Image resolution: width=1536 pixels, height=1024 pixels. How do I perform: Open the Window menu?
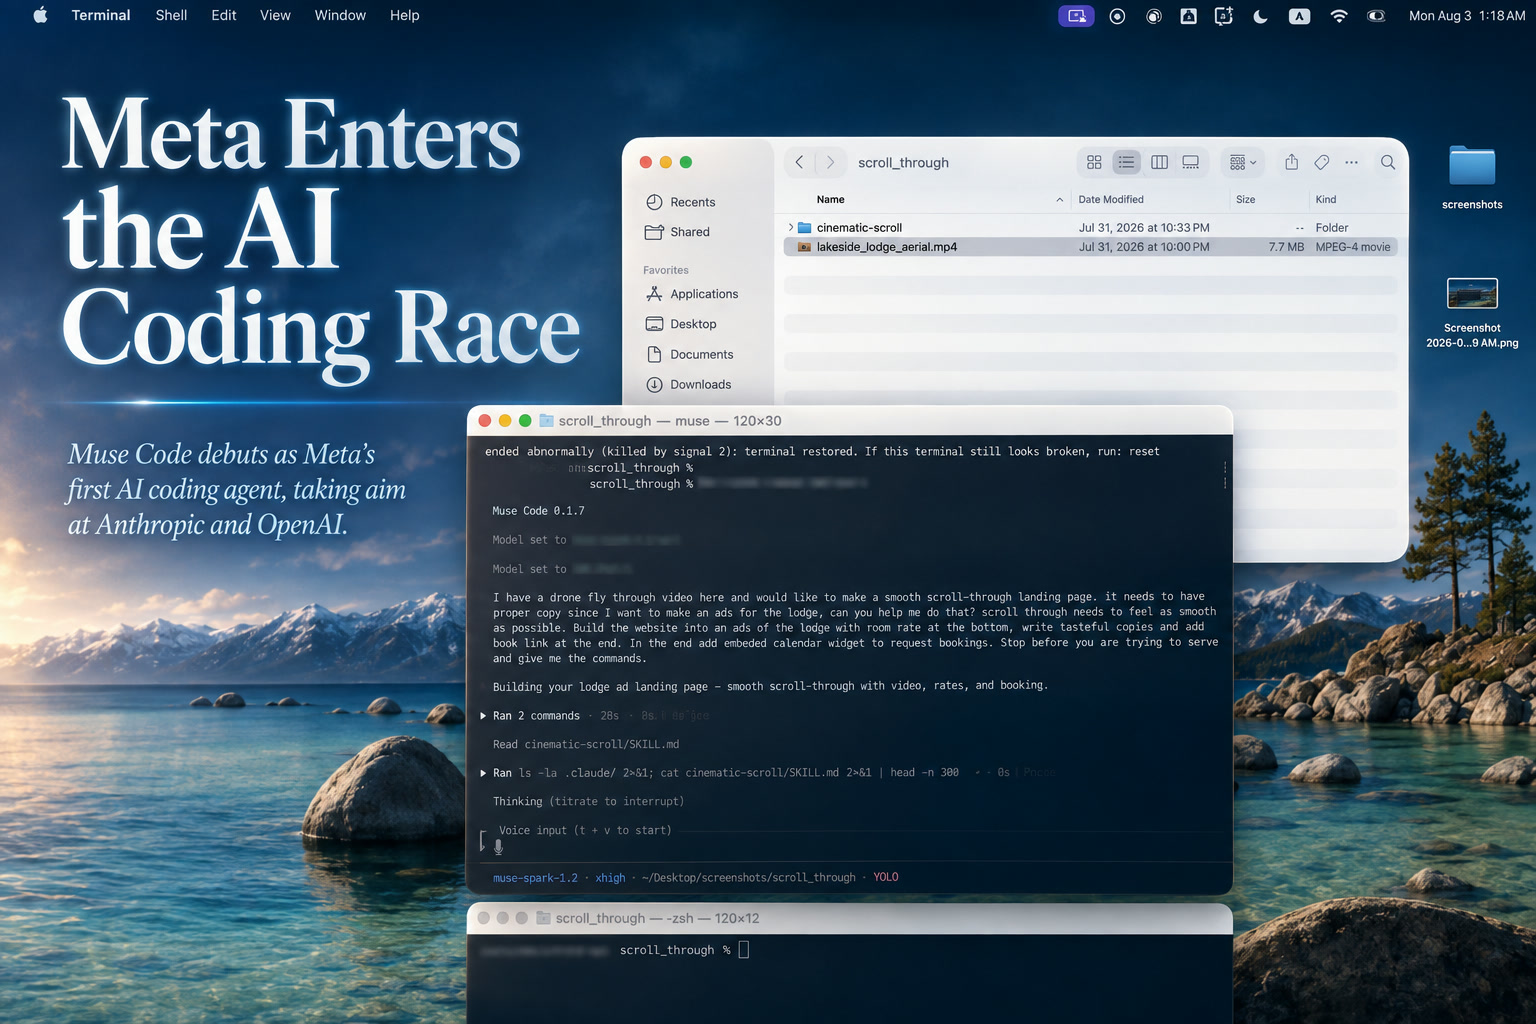[340, 15]
